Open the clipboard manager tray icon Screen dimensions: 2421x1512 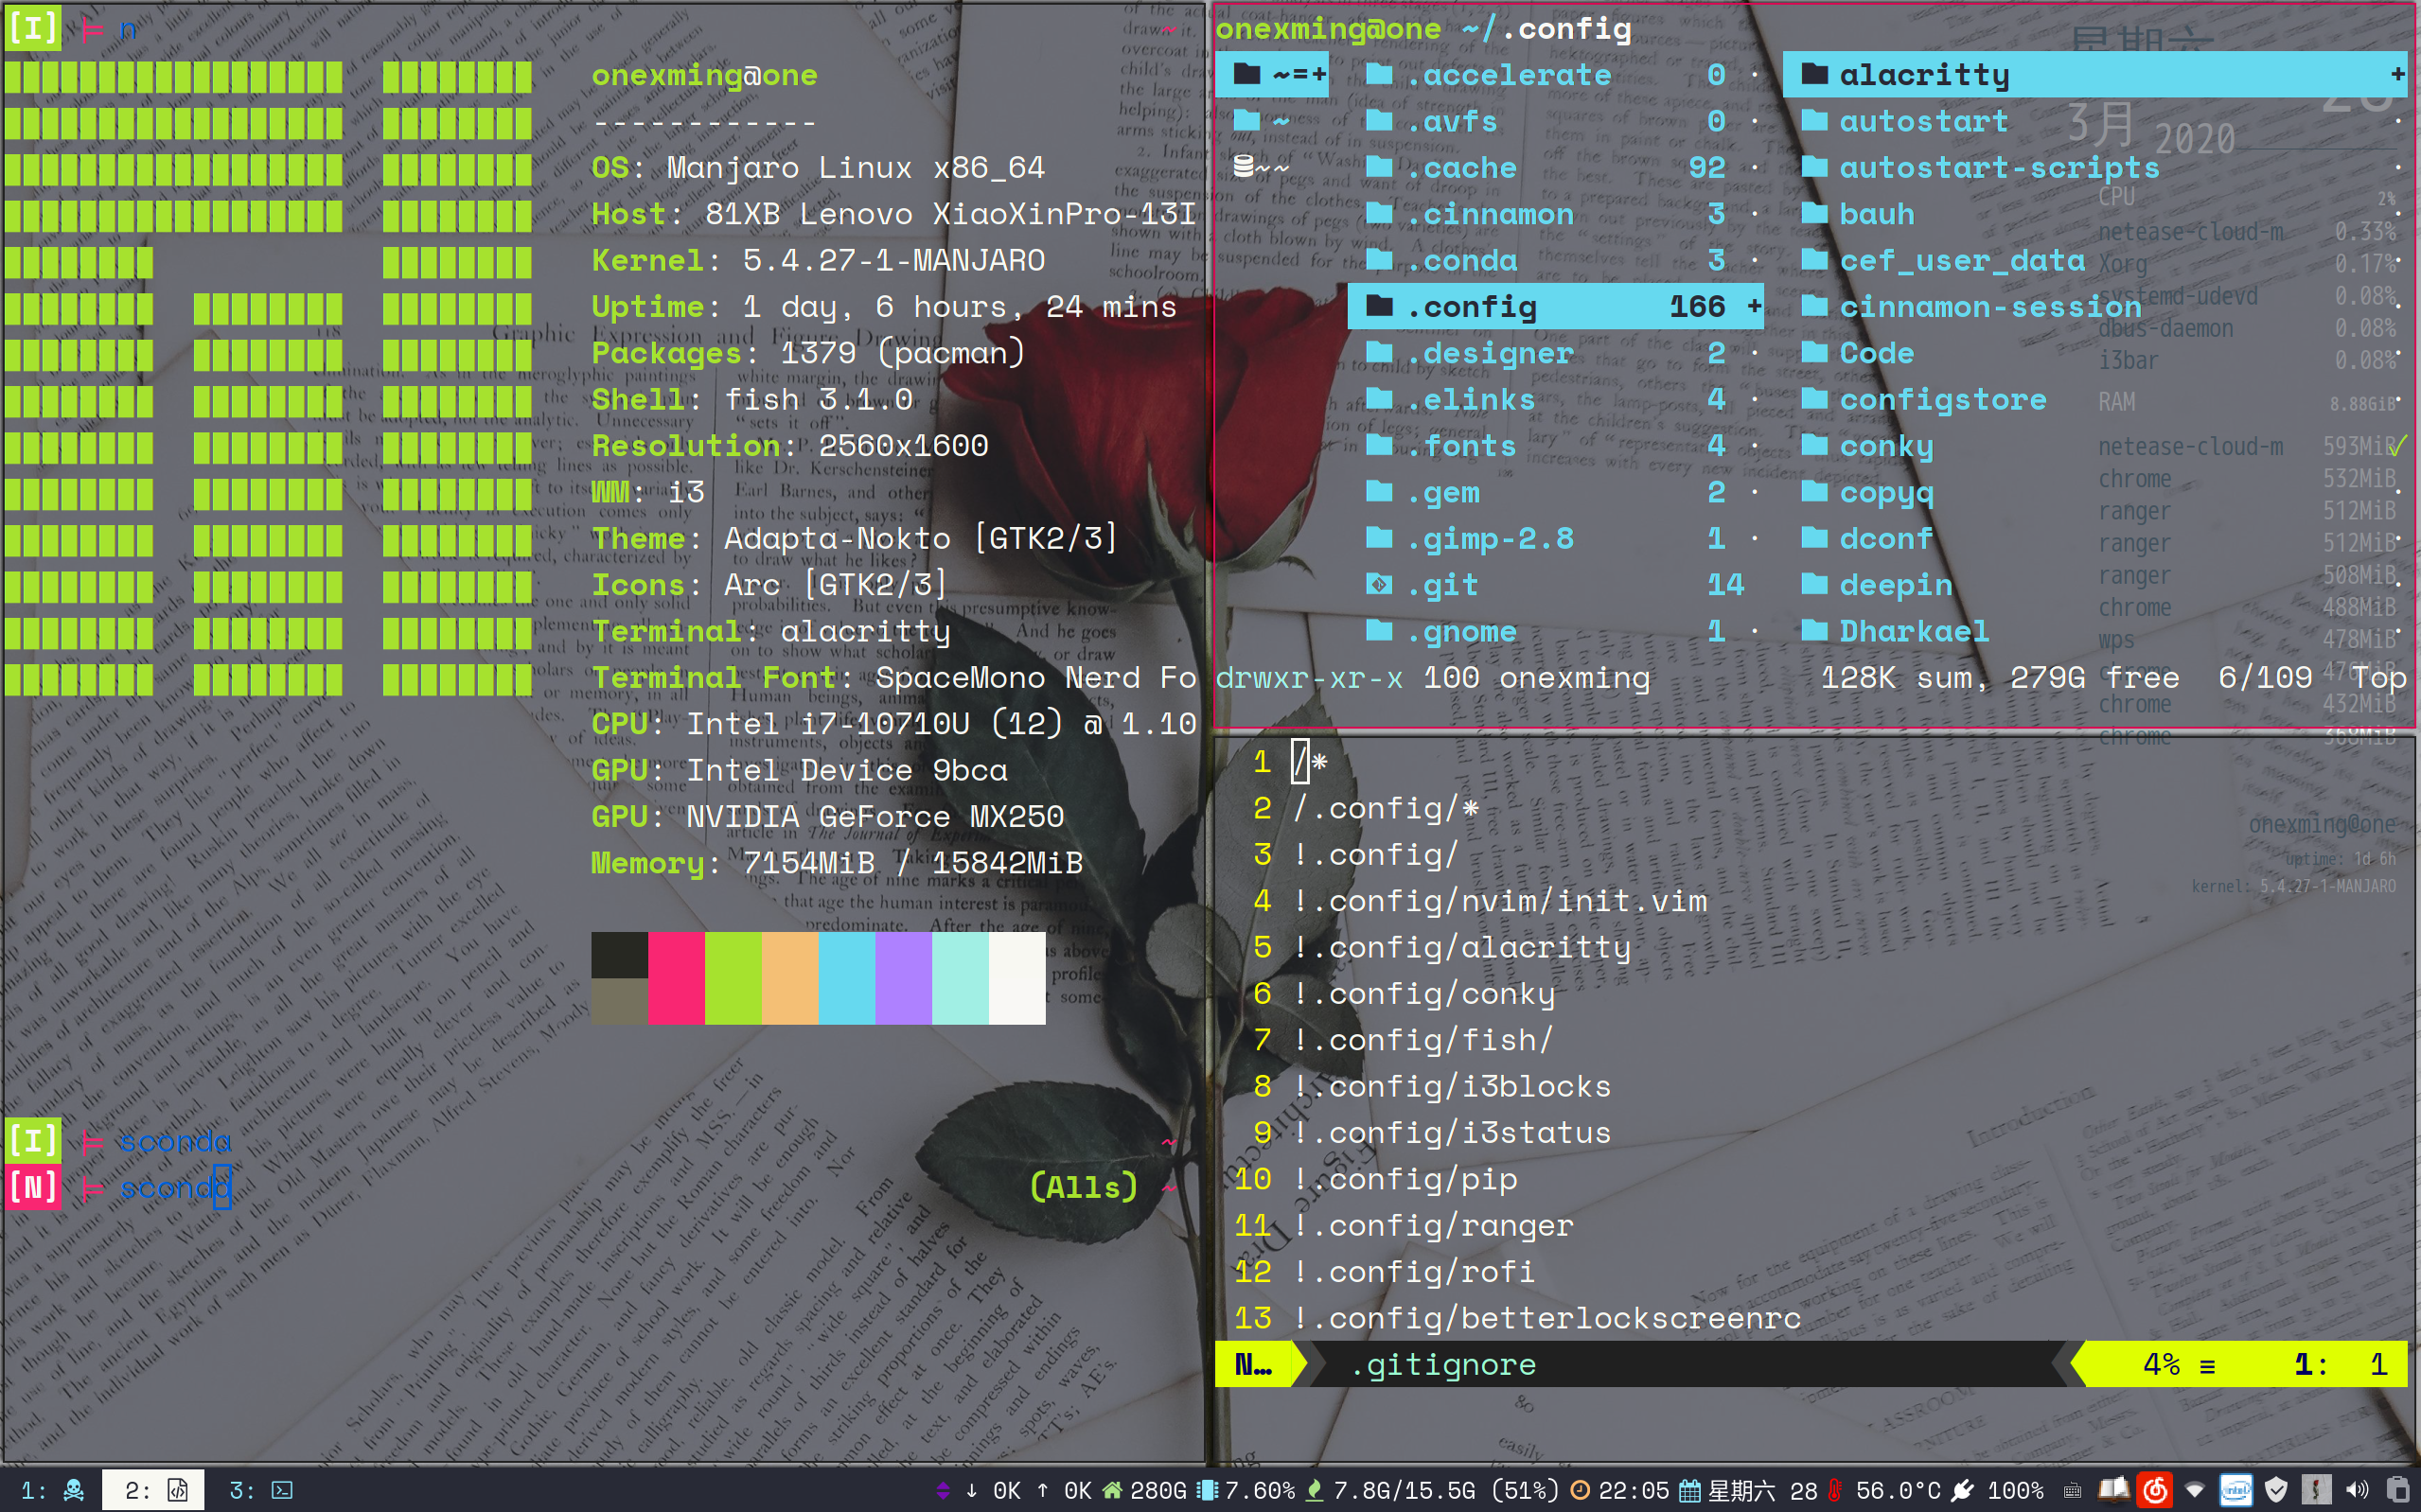[2398, 1490]
